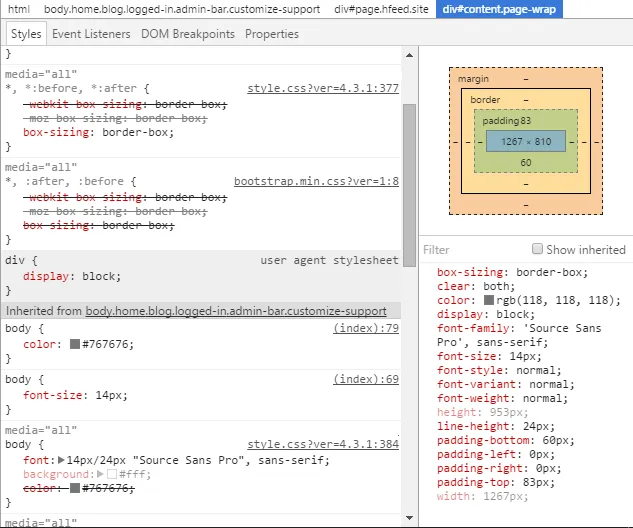Click the scroll up arrow of styles pane
Screen dimensions: 633x528
[x=409, y=55]
